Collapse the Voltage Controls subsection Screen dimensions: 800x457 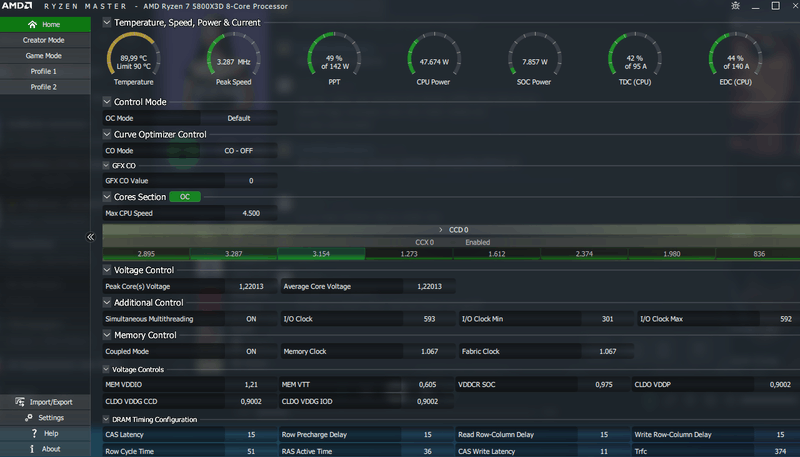106,369
